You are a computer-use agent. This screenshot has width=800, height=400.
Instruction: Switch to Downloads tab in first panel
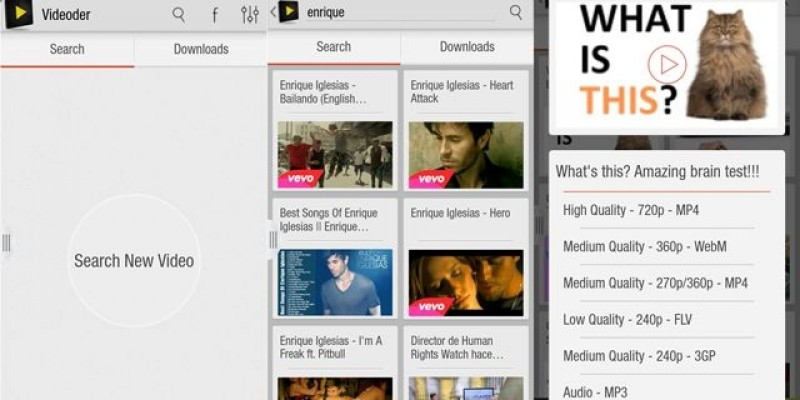click(201, 48)
